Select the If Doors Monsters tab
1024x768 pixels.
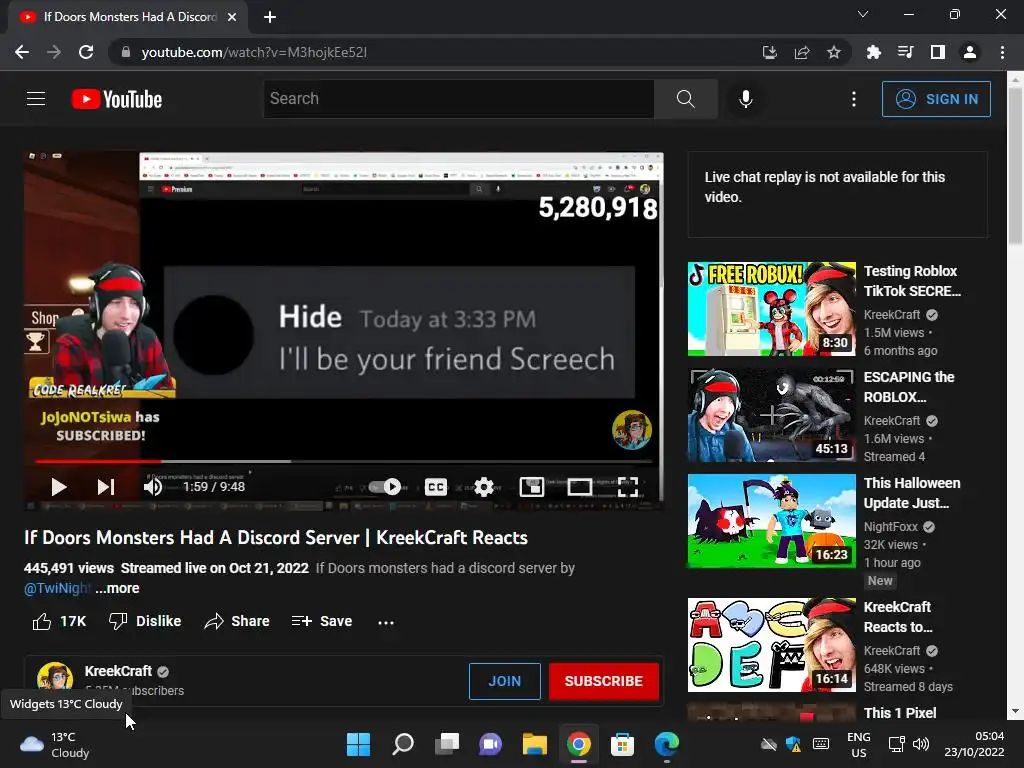(x=129, y=17)
